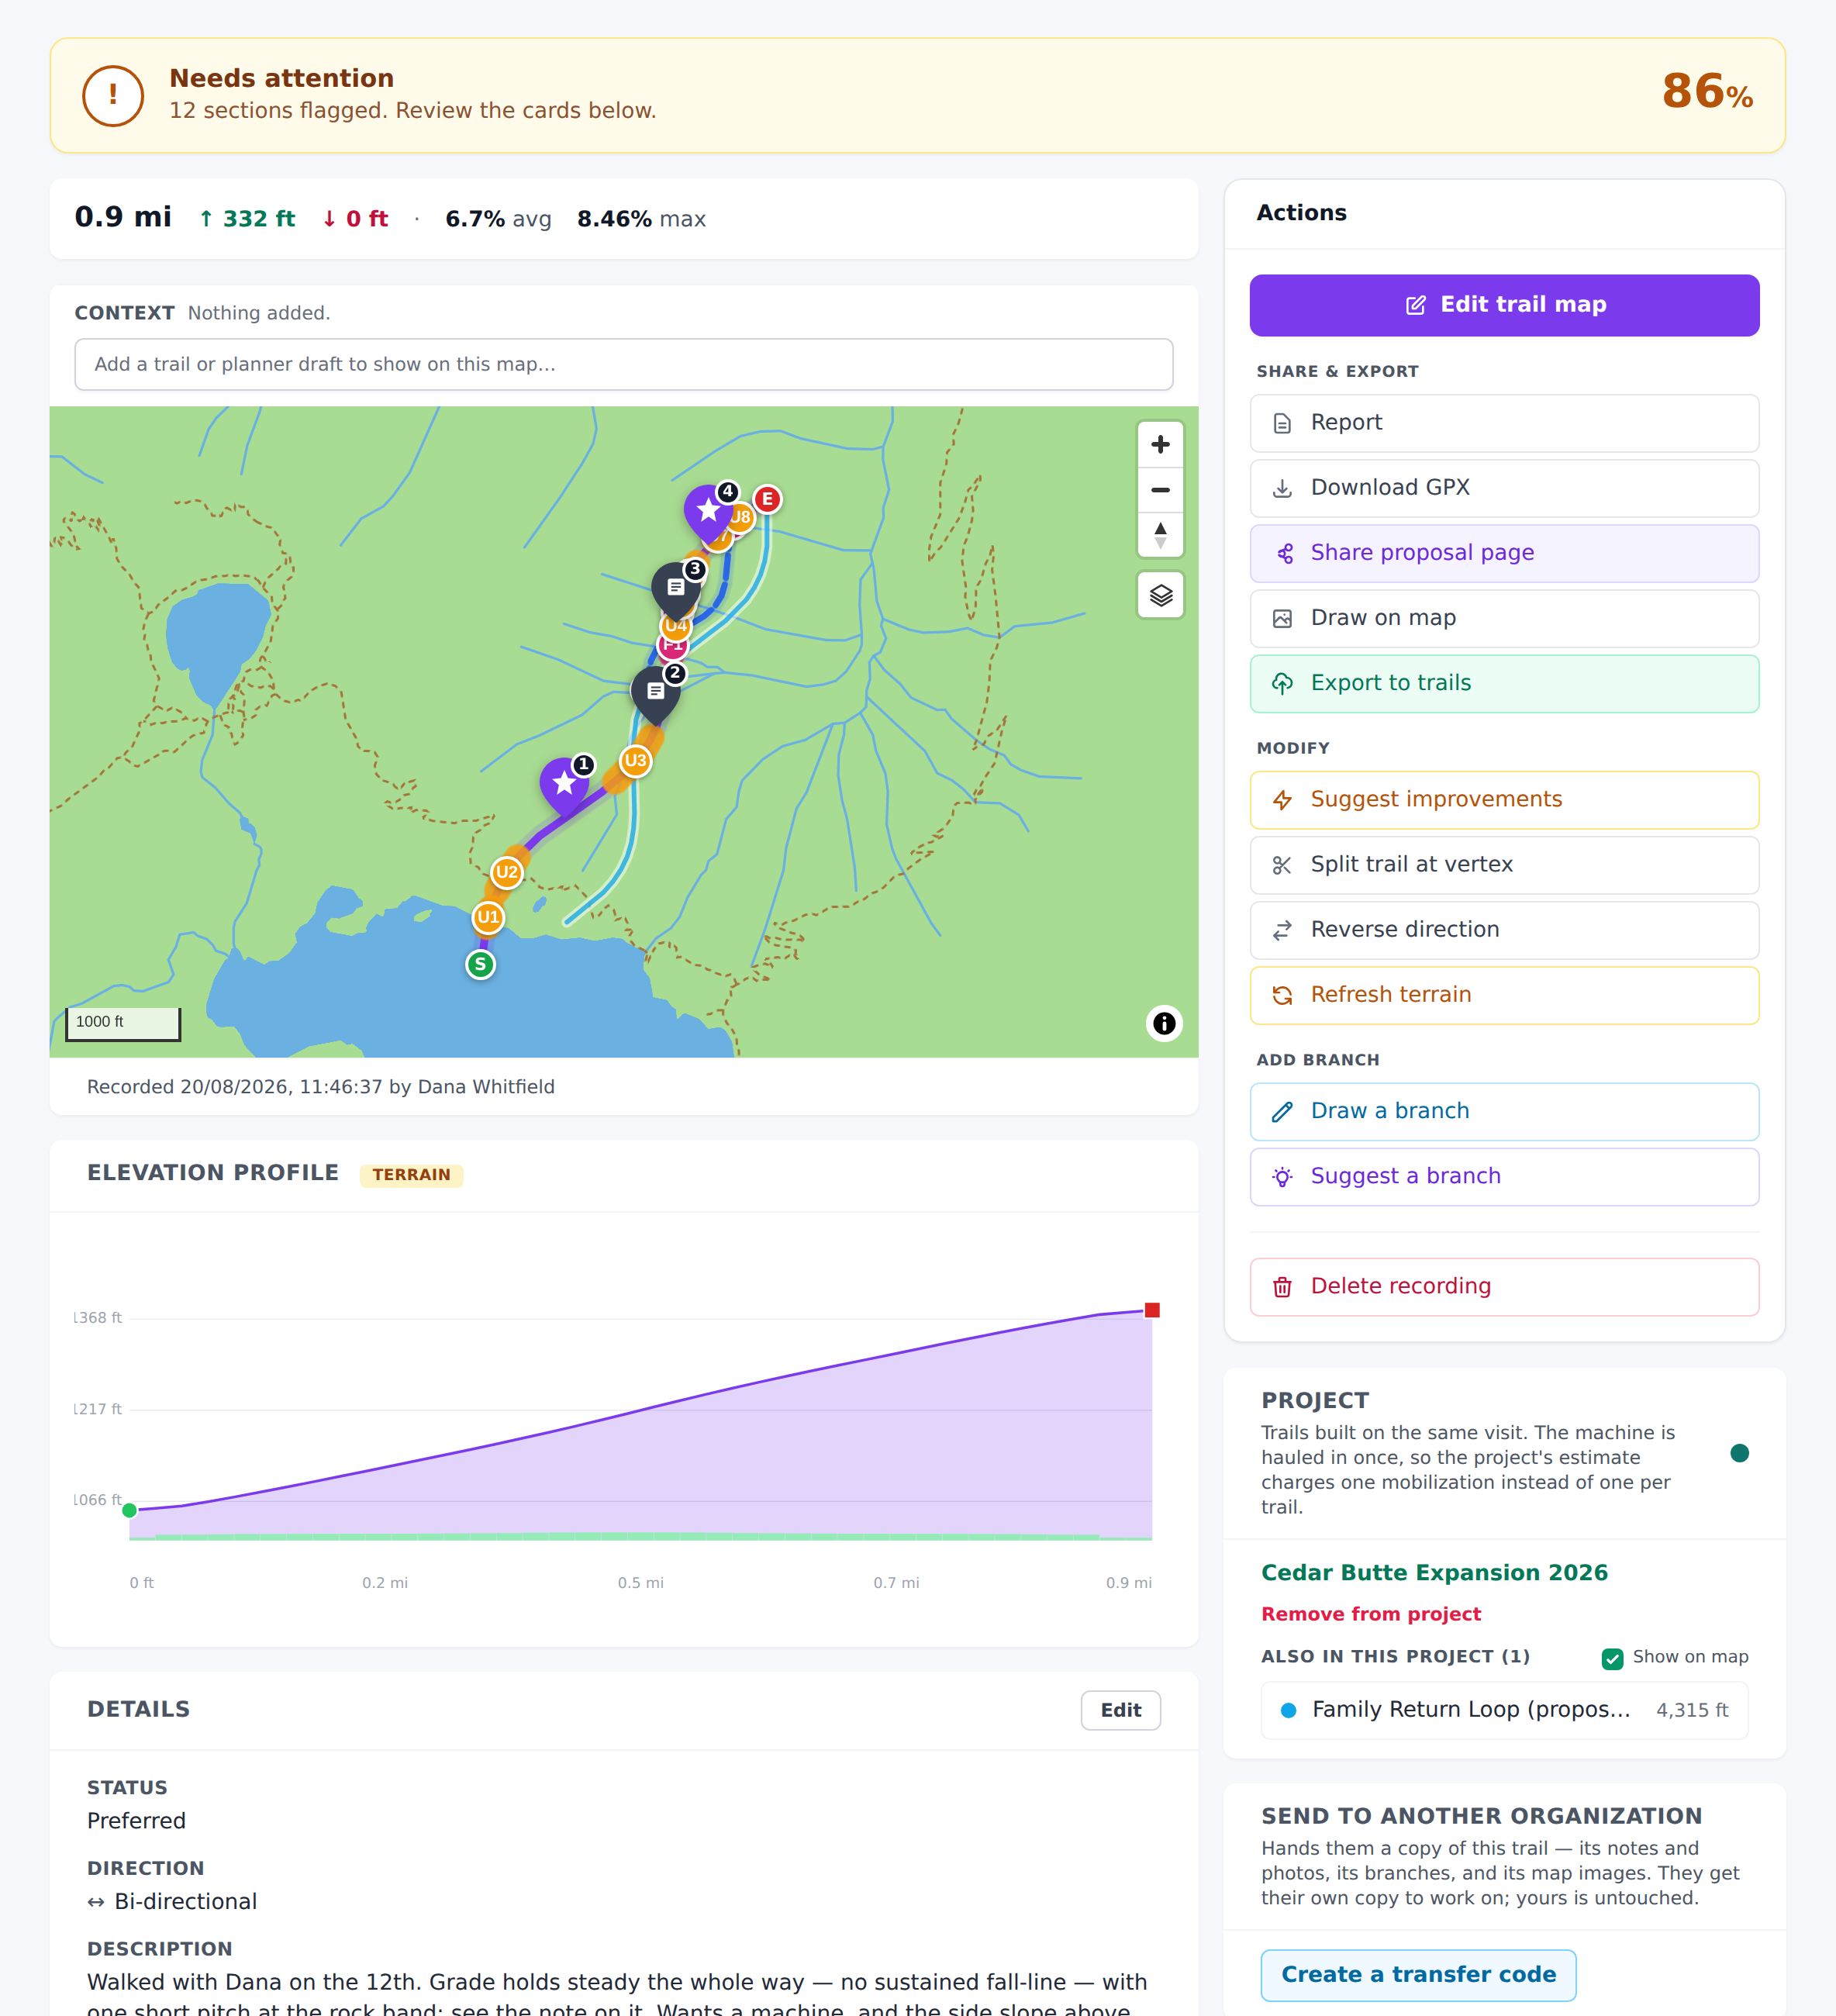Viewport: 1836px width, 2016px height.
Task: Share proposal page
Action: coord(1504,553)
